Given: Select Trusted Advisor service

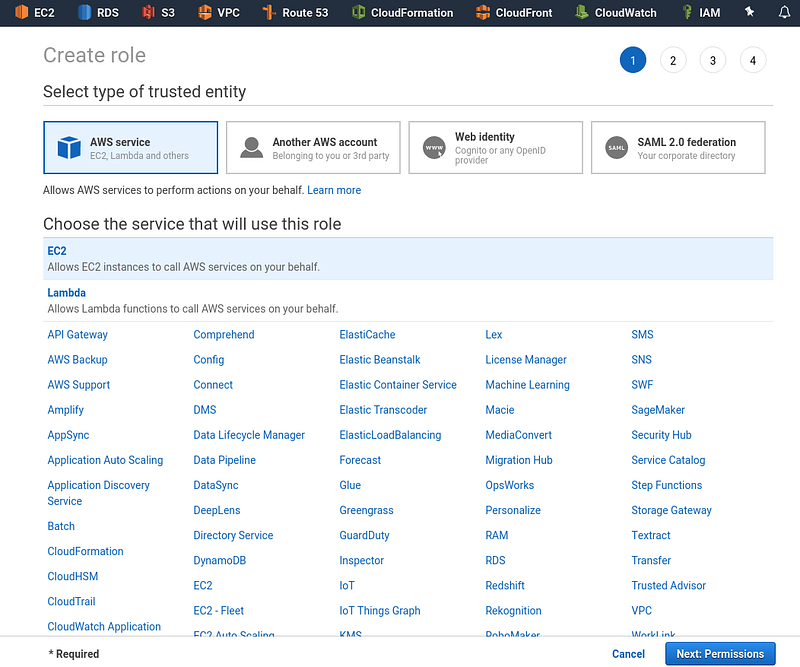Looking at the screenshot, I should coord(668,585).
